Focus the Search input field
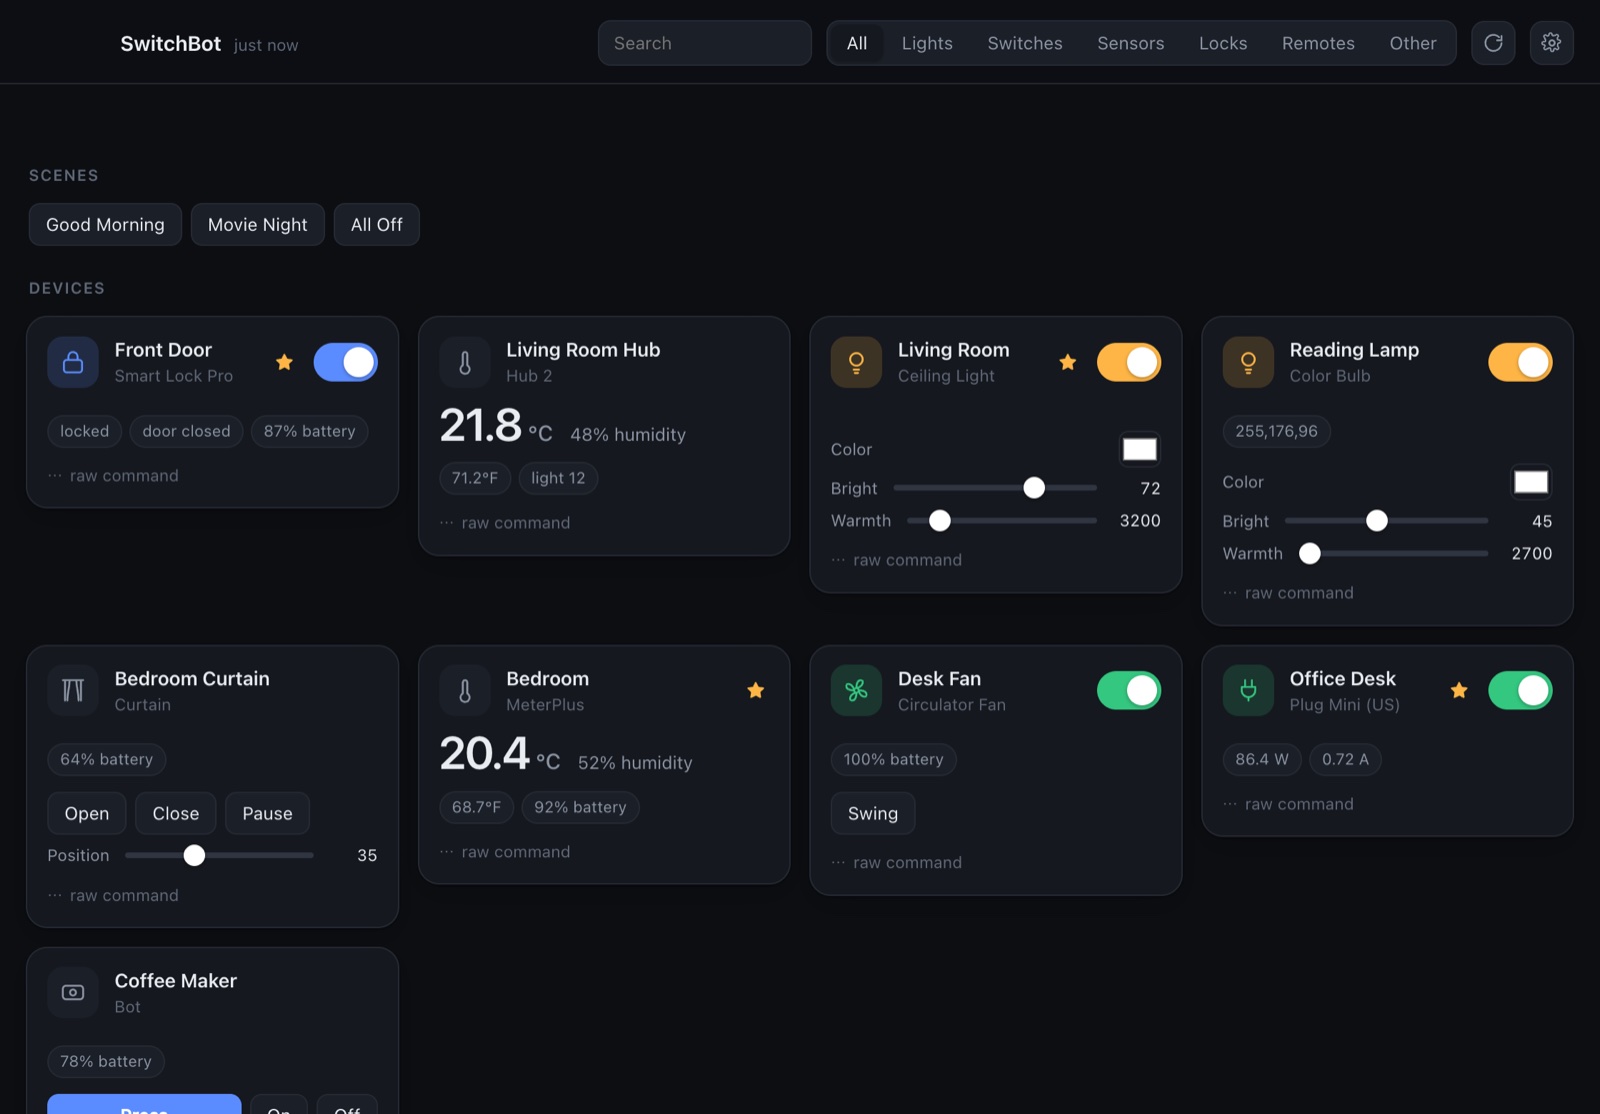Image resolution: width=1600 pixels, height=1114 pixels. tap(705, 43)
